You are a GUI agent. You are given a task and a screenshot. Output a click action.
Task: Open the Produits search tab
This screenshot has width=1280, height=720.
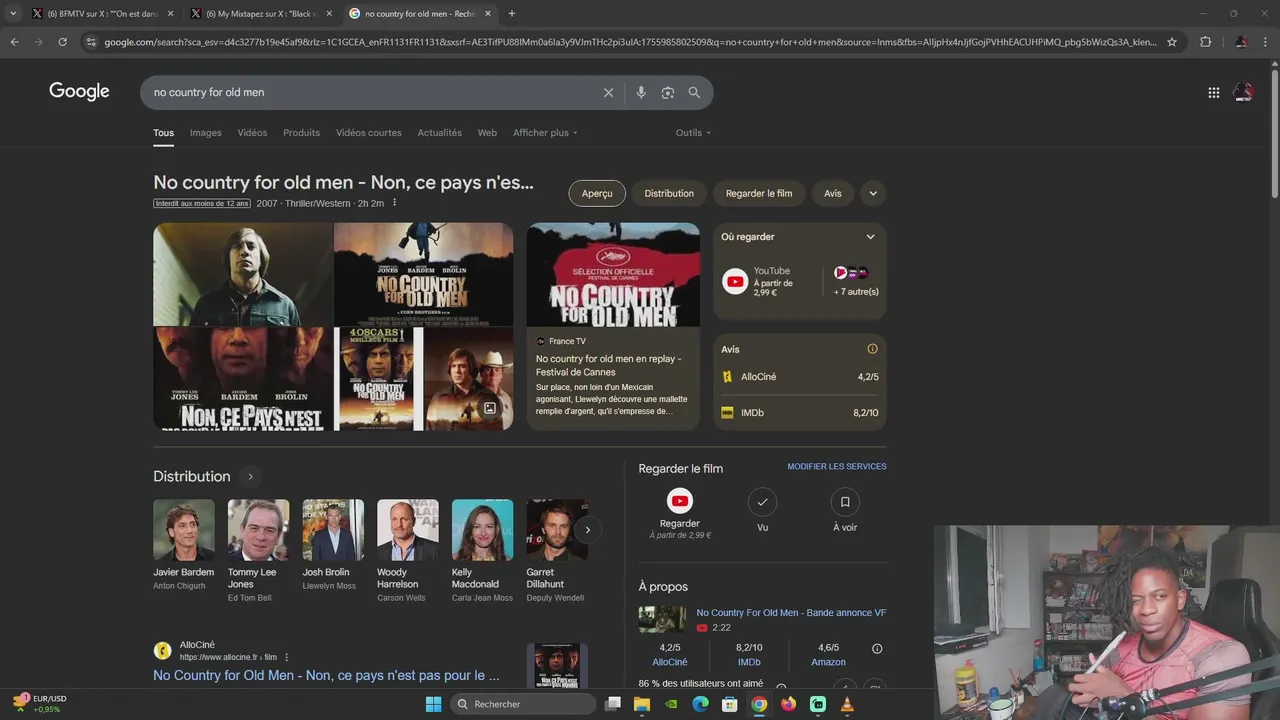(301, 133)
